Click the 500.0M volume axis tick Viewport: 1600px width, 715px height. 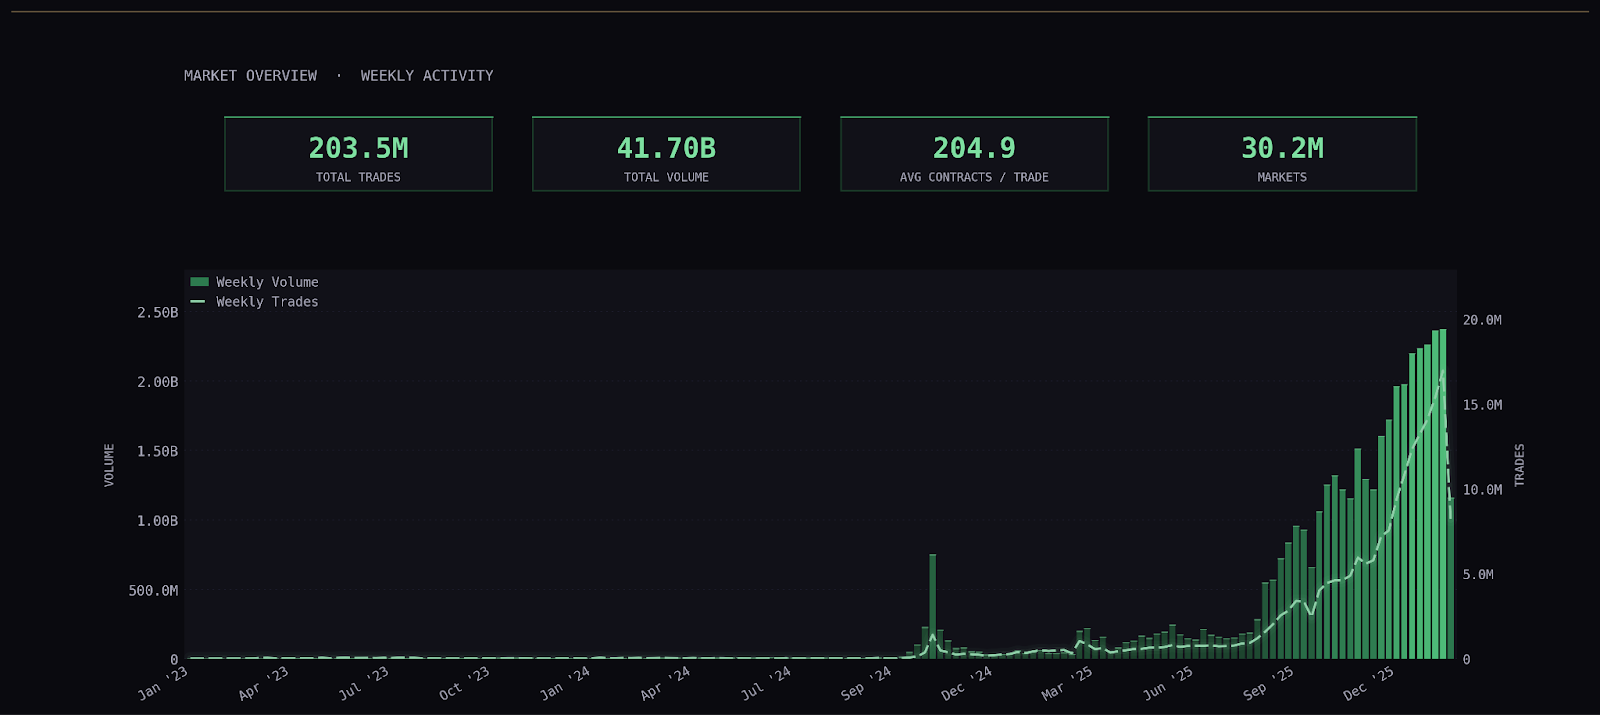click(153, 590)
